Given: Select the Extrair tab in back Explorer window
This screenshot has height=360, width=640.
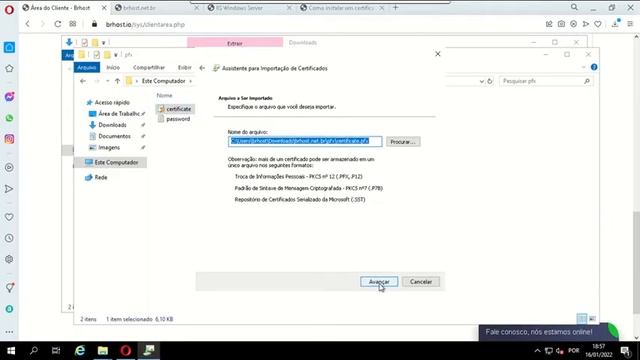Looking at the screenshot, I should click(x=235, y=42).
